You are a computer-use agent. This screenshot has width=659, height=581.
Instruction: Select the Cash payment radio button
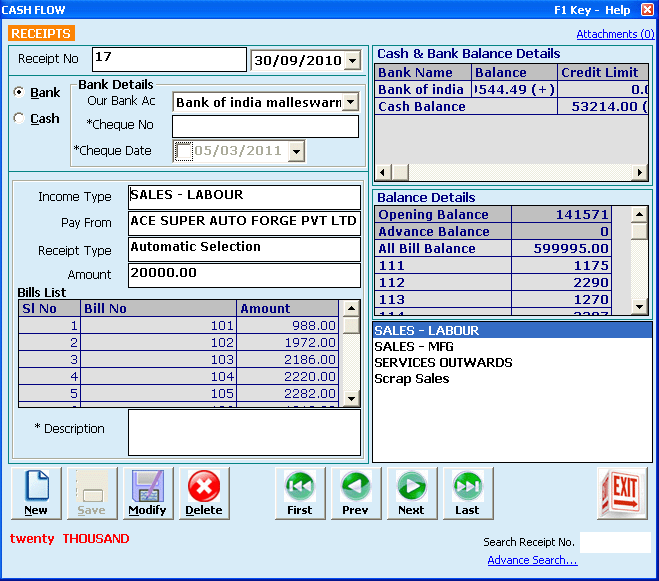click(x=19, y=118)
